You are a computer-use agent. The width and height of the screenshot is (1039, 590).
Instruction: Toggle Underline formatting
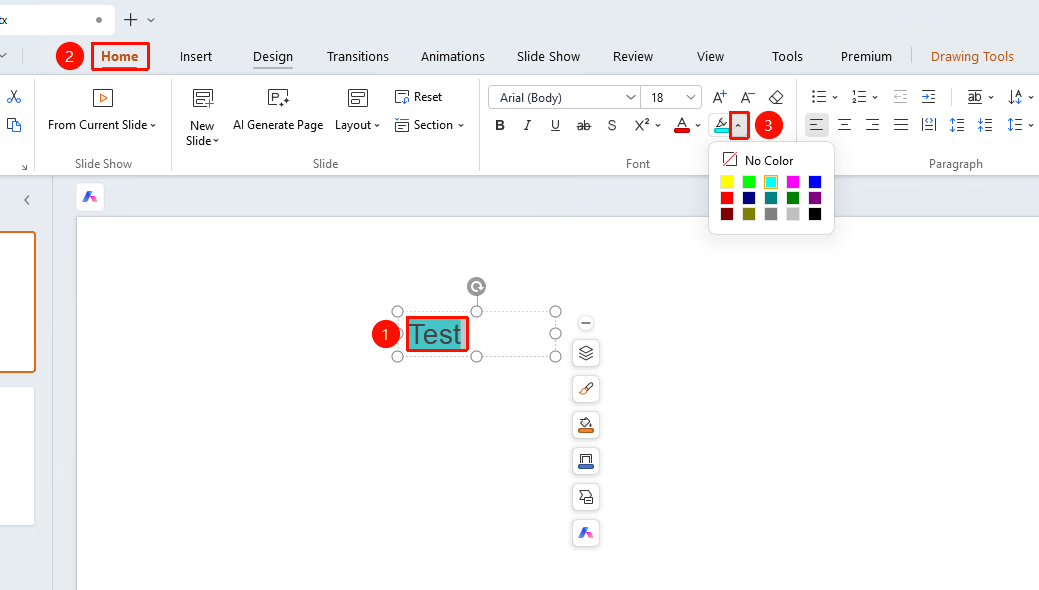coord(555,125)
